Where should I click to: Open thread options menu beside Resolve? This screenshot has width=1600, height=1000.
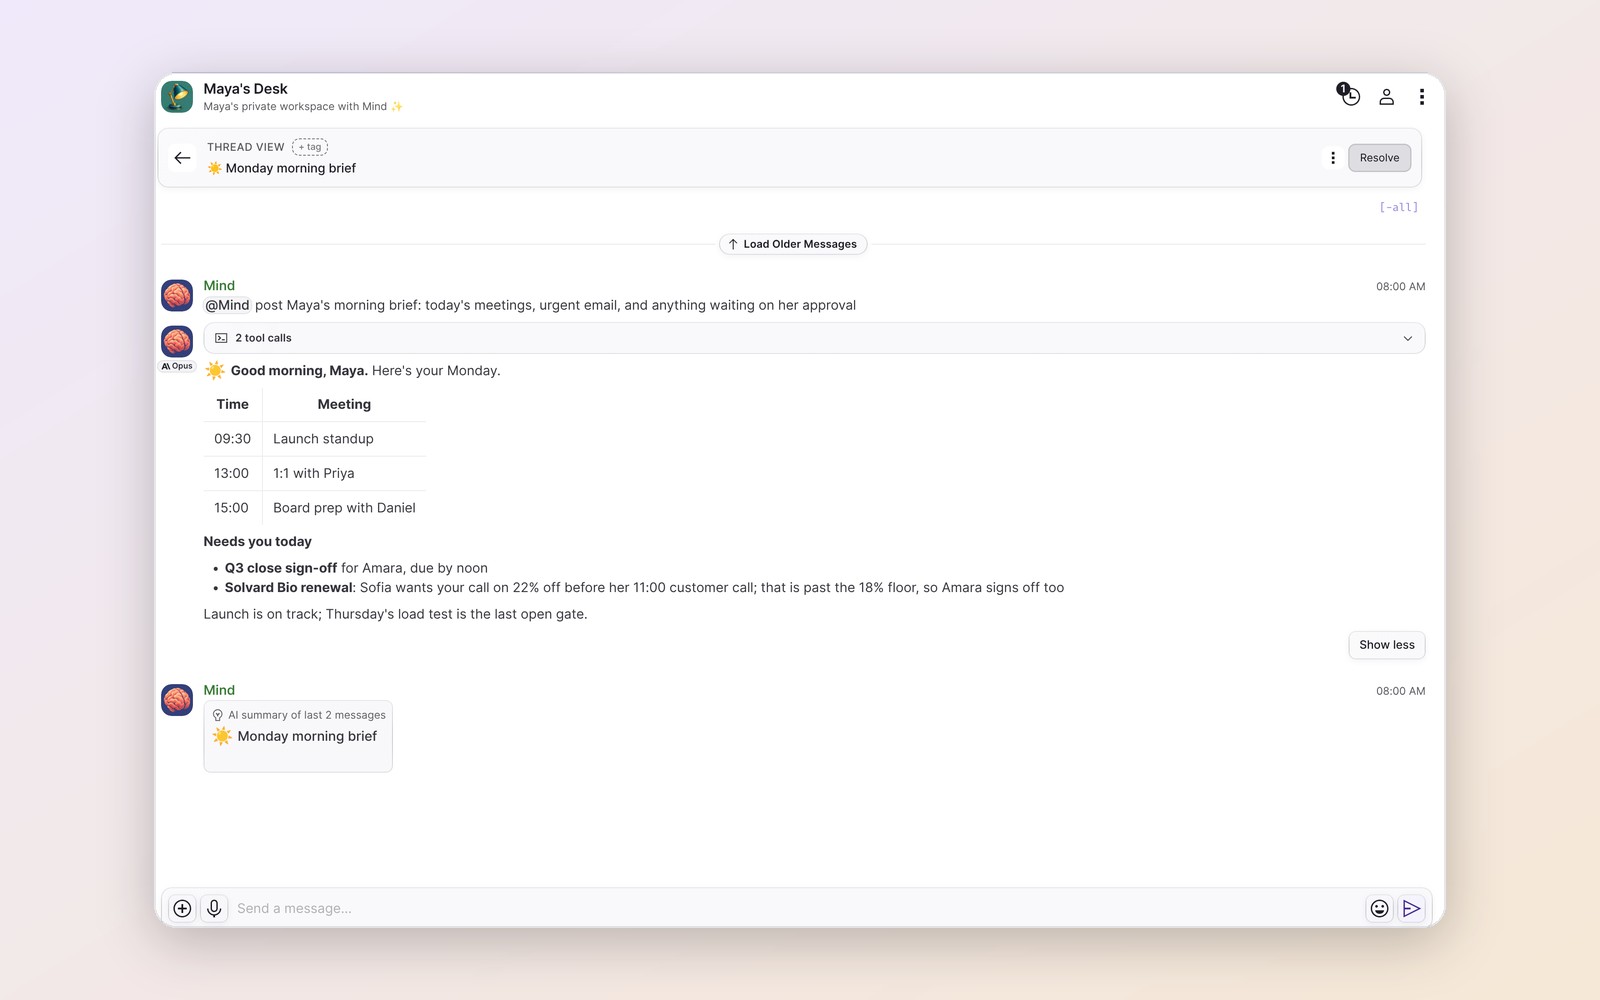tap(1332, 158)
